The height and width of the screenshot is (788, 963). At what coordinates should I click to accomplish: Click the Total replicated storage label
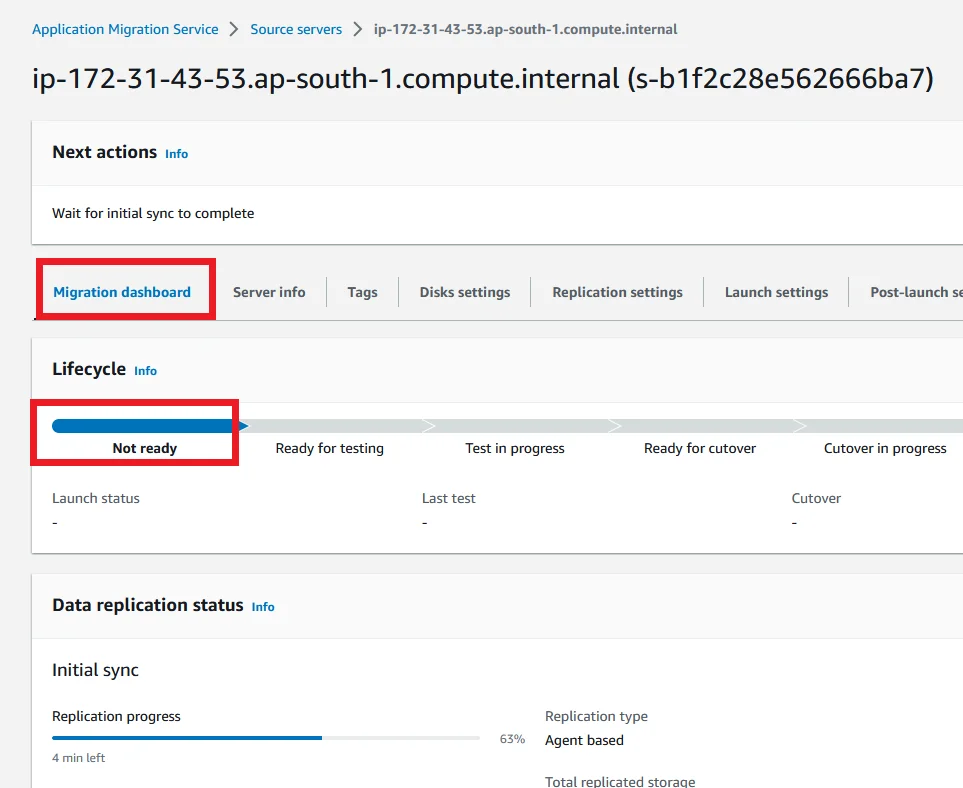coord(620,781)
